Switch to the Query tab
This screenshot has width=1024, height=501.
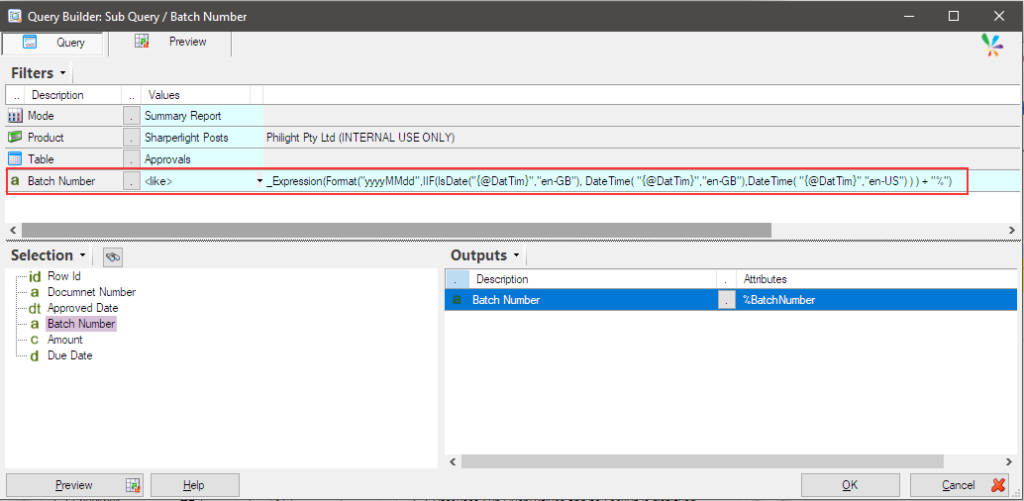point(54,43)
